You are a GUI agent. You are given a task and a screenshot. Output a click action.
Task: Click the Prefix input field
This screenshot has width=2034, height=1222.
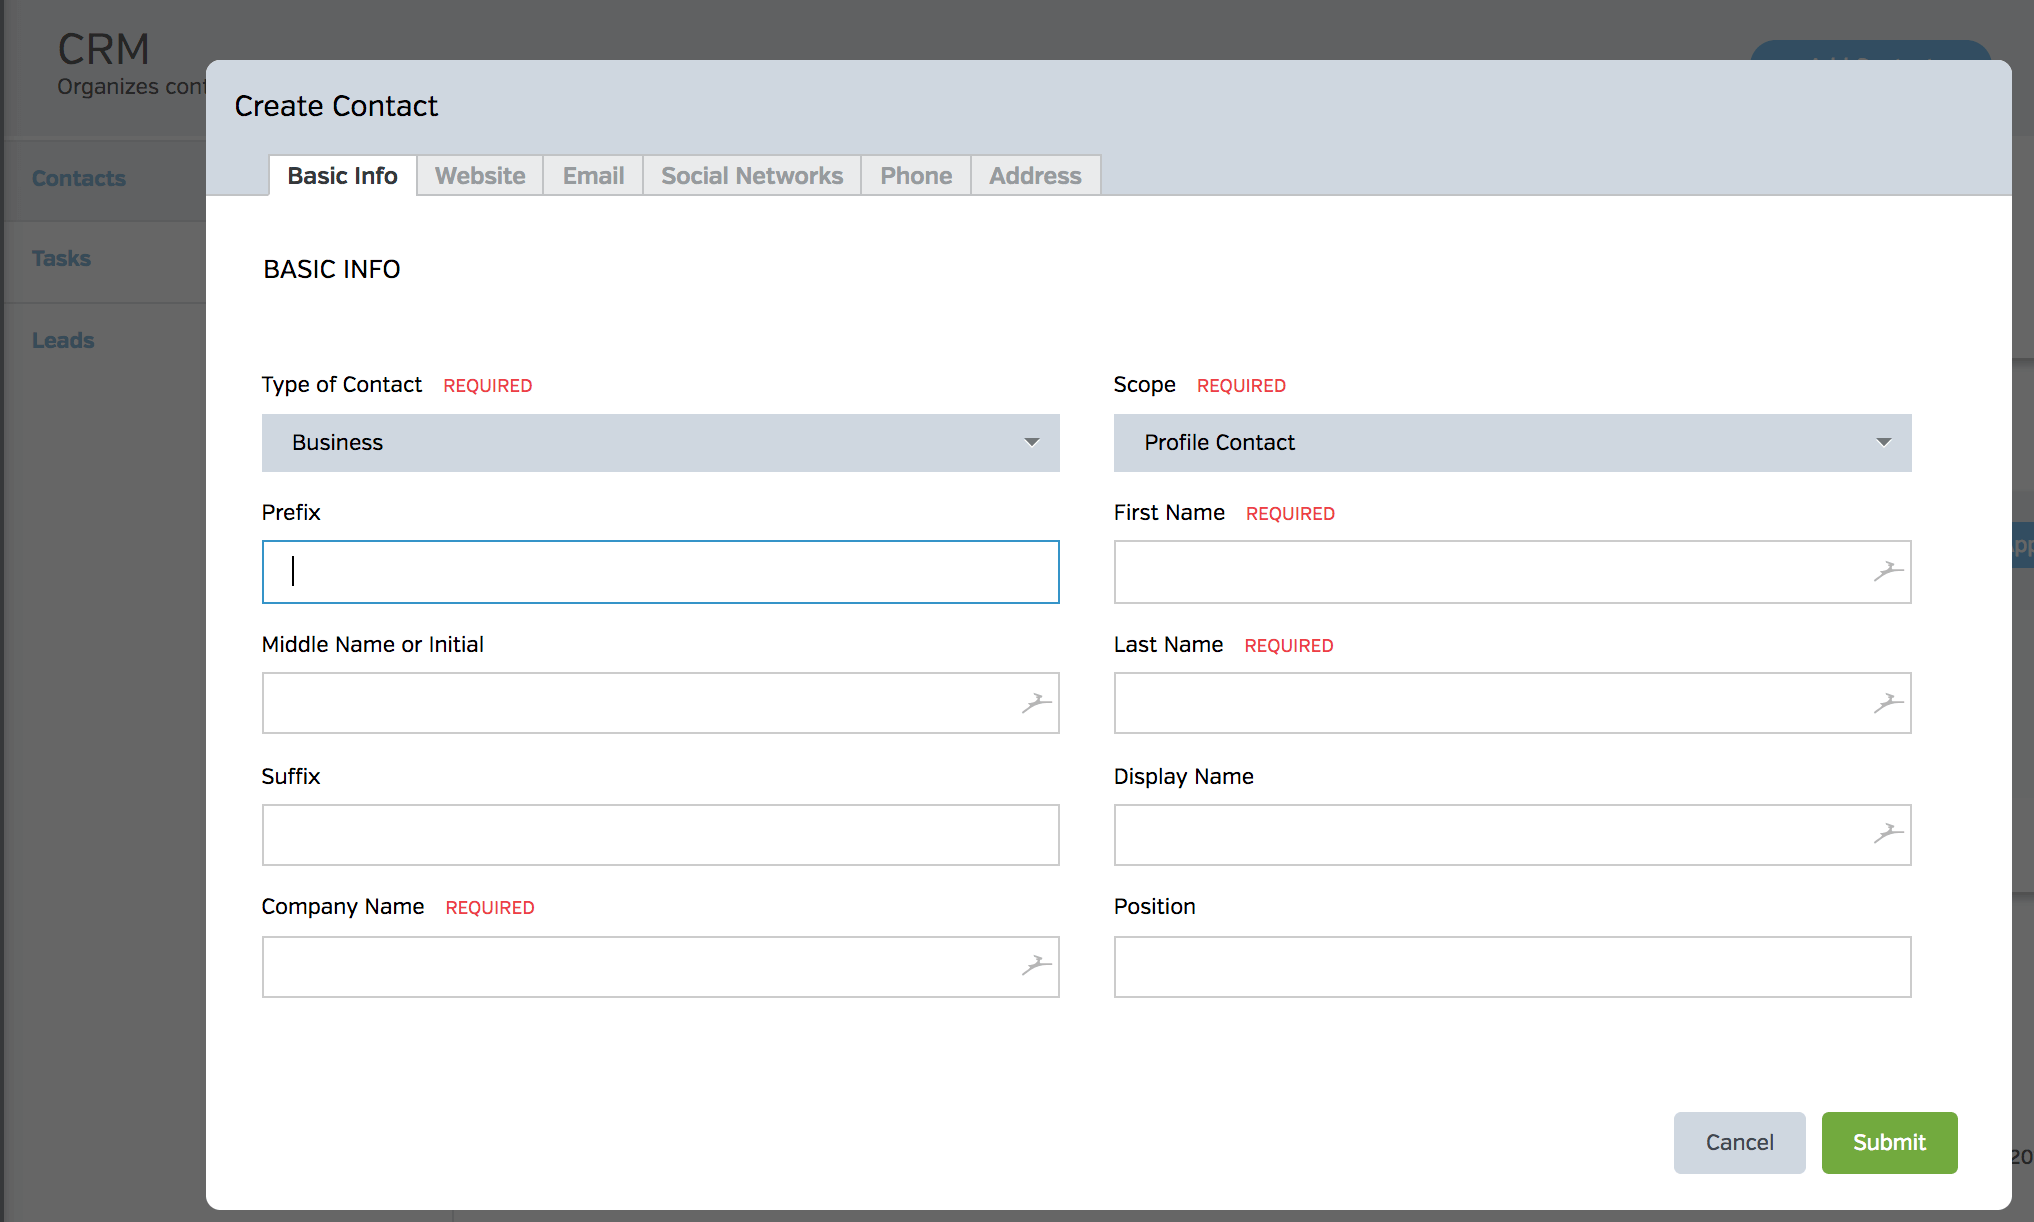tap(661, 570)
